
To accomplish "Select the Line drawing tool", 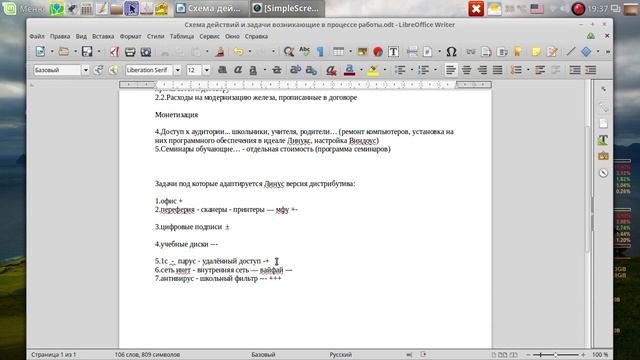I will (571, 51).
